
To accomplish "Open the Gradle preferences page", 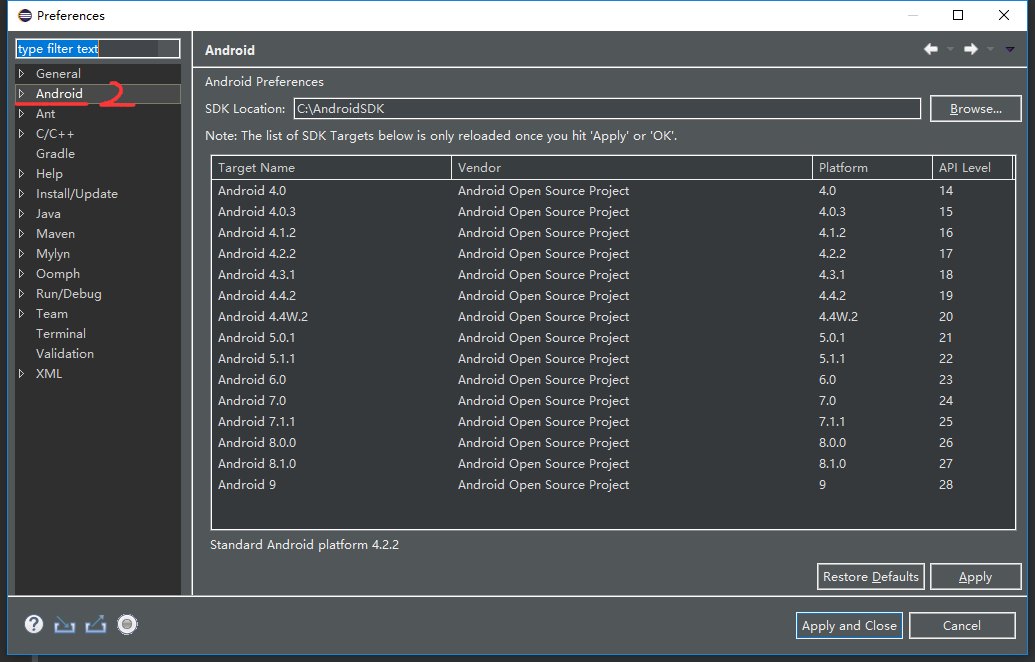I will click(55, 153).
